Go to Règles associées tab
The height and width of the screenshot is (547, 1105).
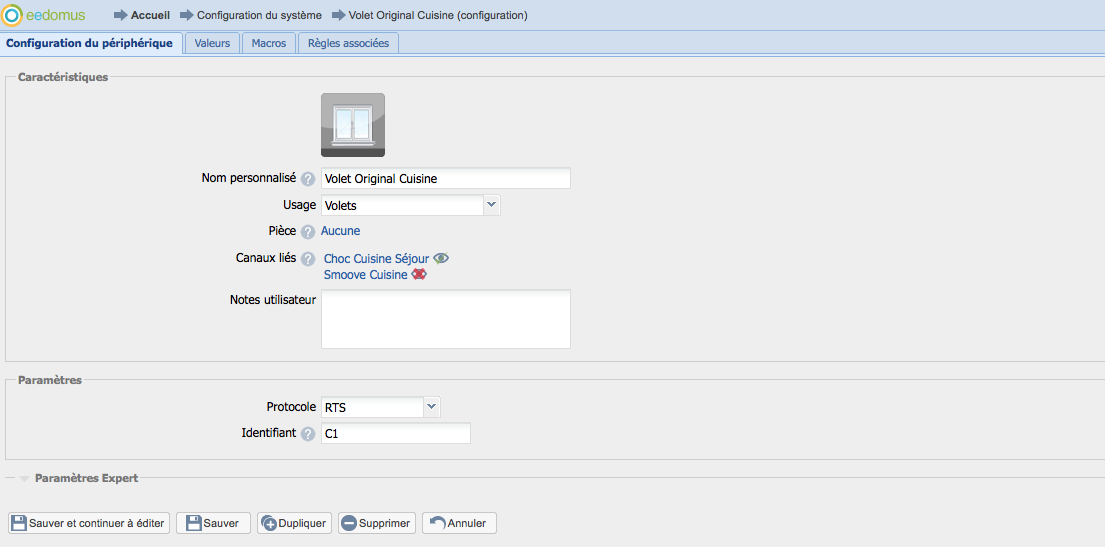(348, 43)
